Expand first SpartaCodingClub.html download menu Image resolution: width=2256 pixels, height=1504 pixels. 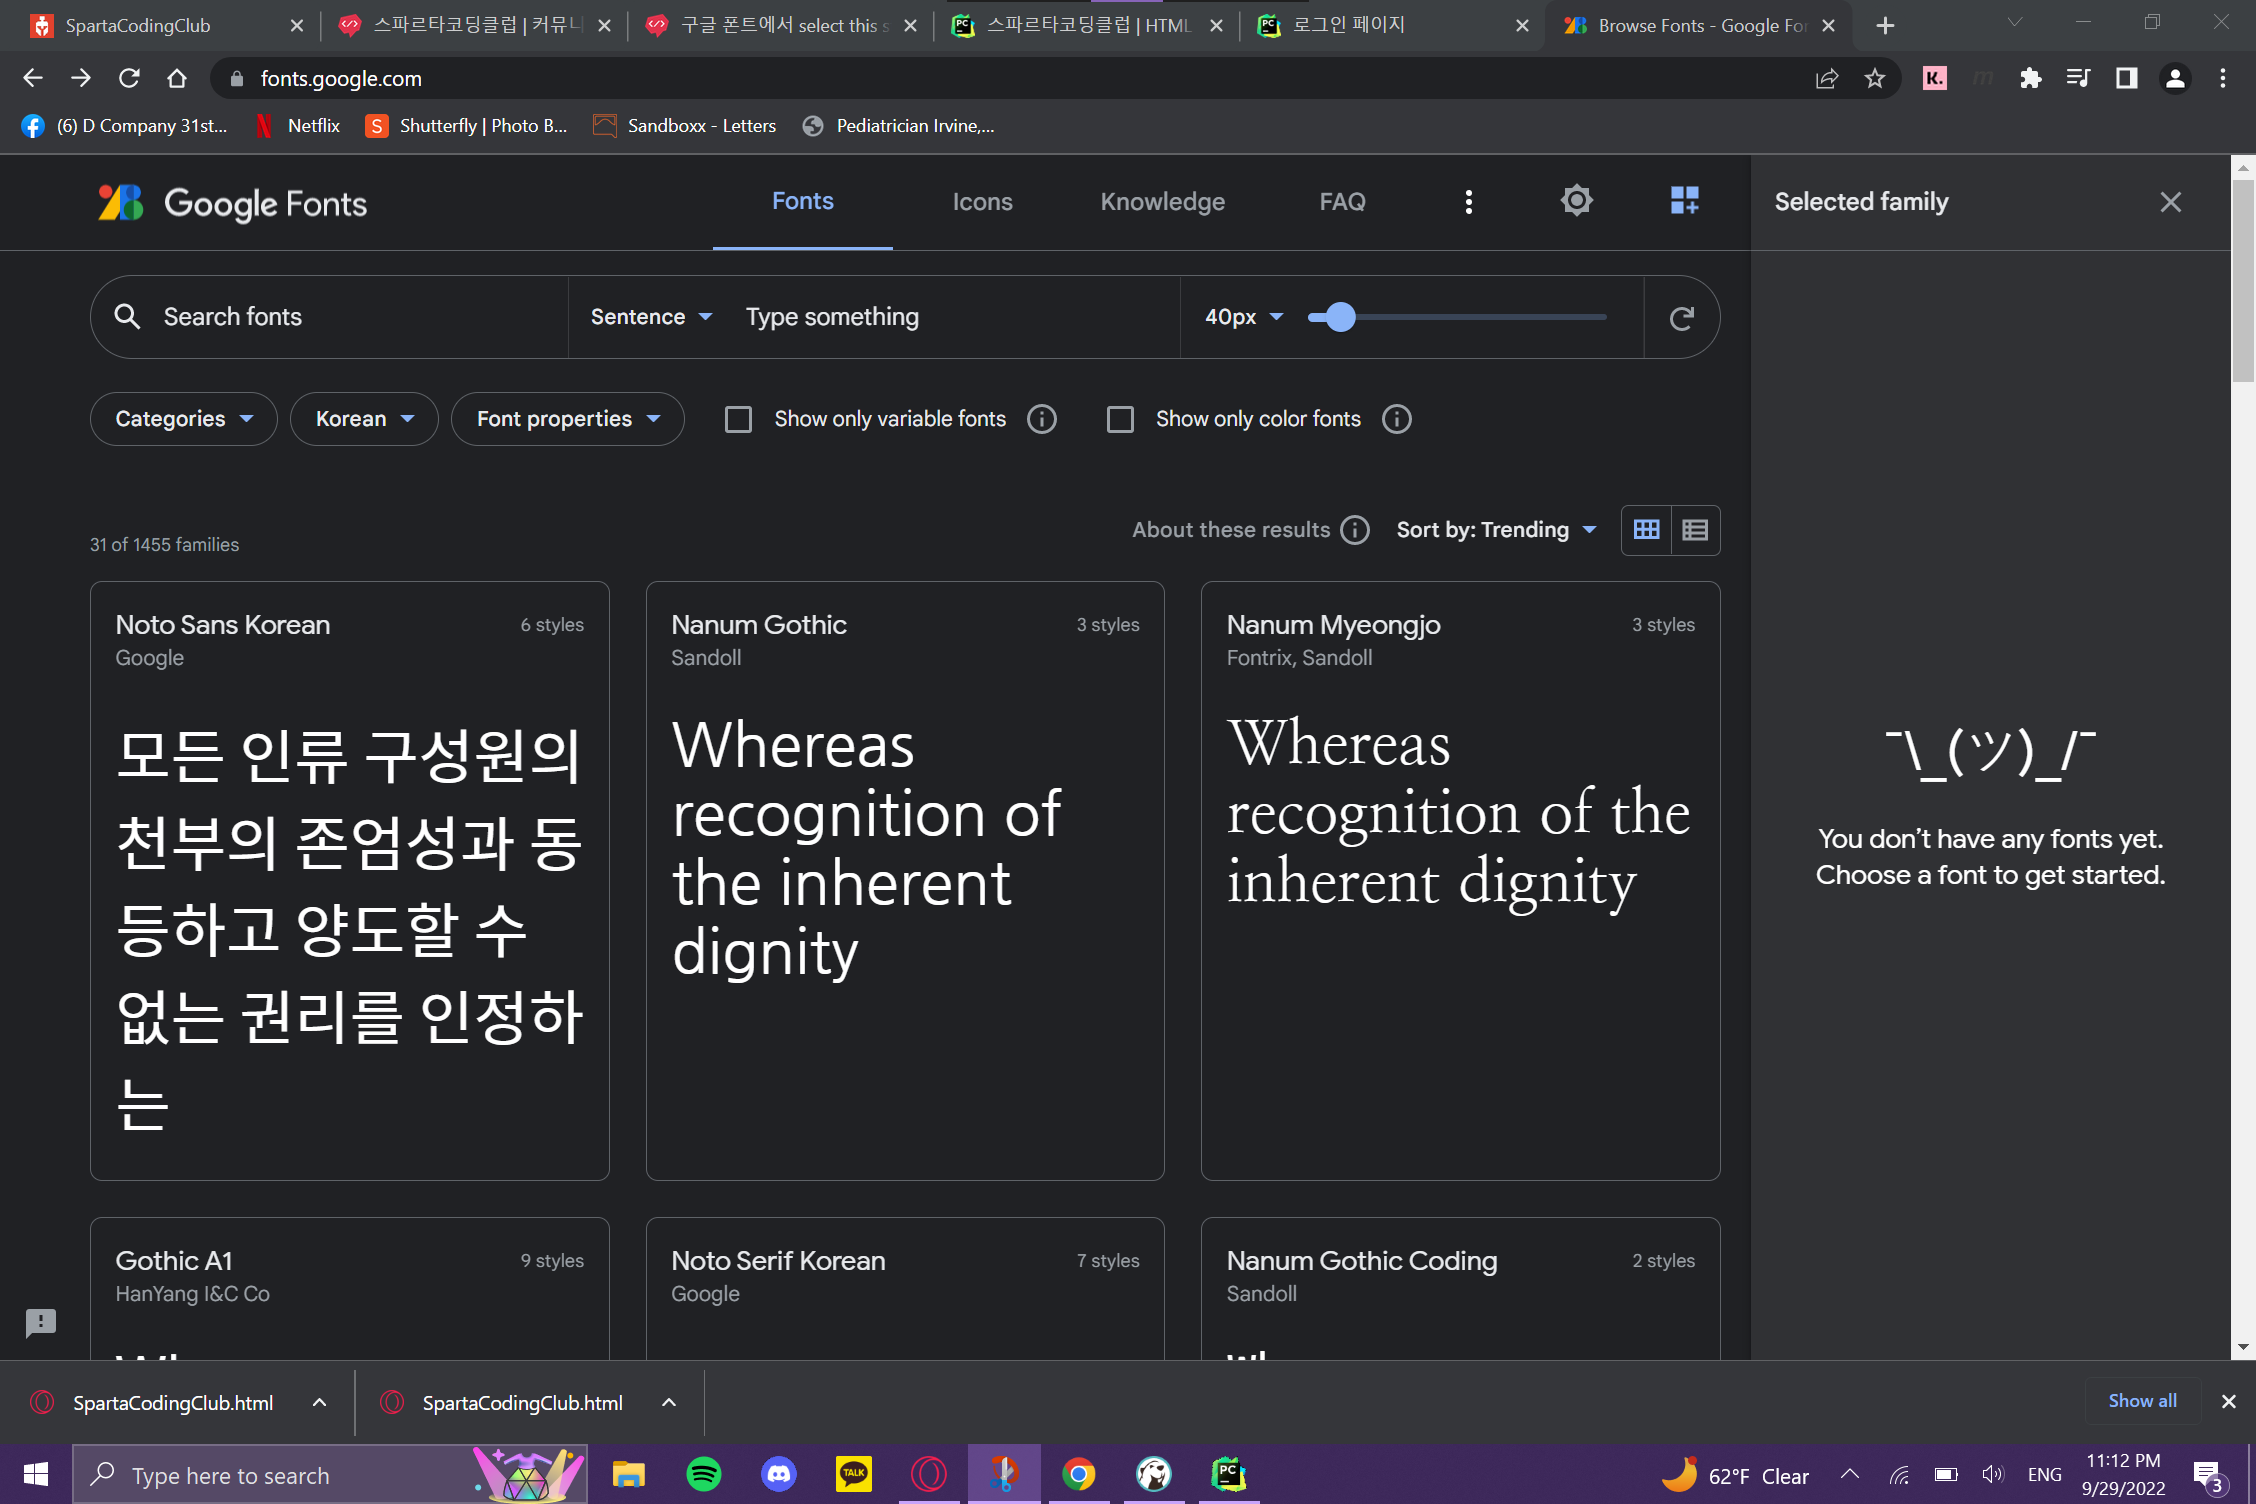click(319, 1402)
